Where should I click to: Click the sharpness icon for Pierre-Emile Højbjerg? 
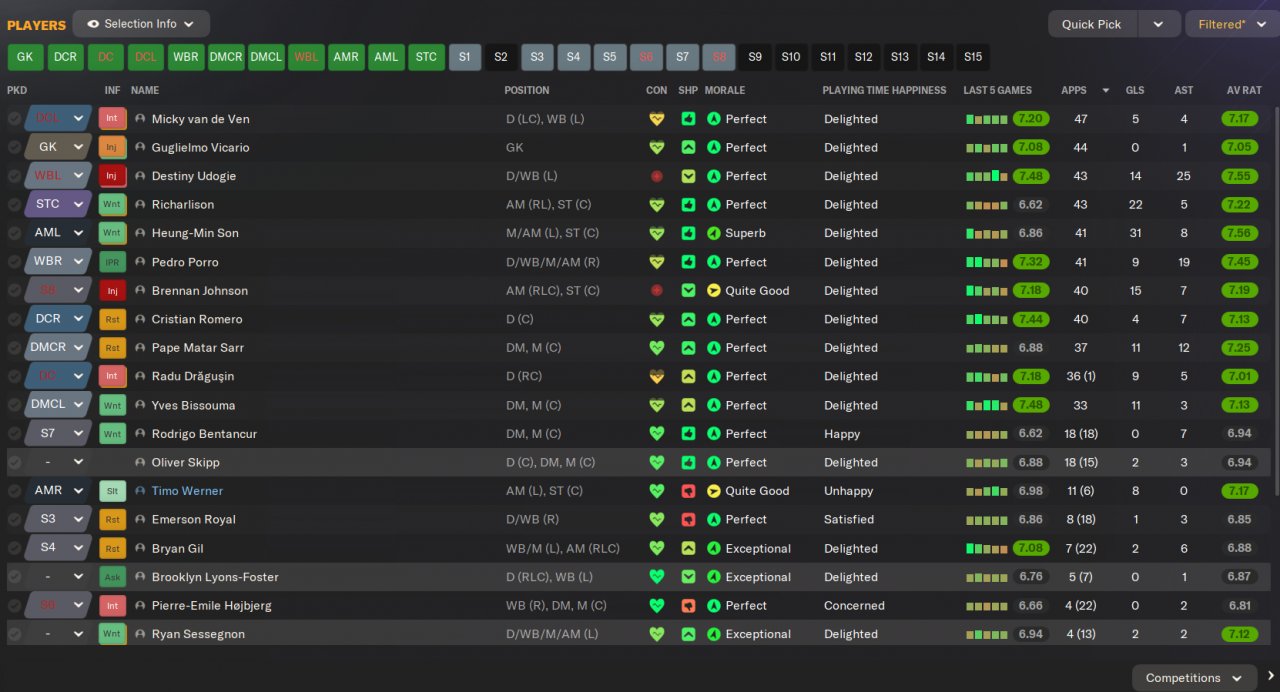click(x=688, y=605)
